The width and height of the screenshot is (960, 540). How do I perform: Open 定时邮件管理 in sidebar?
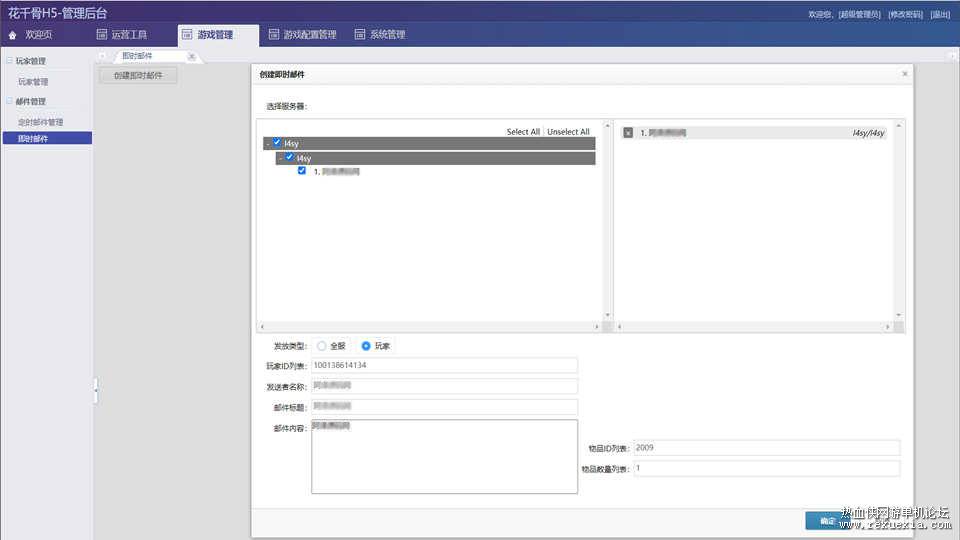click(x=40, y=122)
